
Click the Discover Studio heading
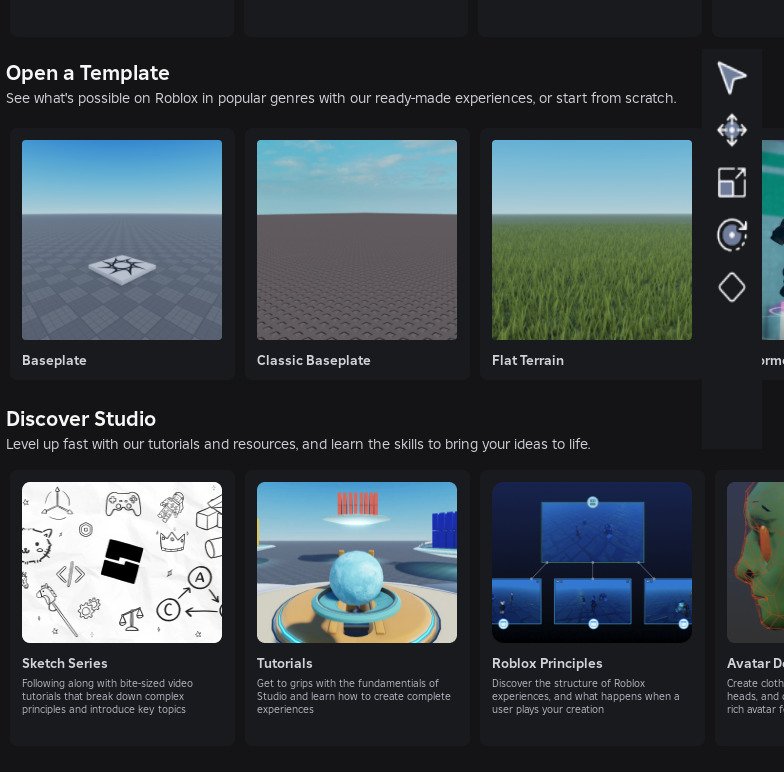[80, 419]
